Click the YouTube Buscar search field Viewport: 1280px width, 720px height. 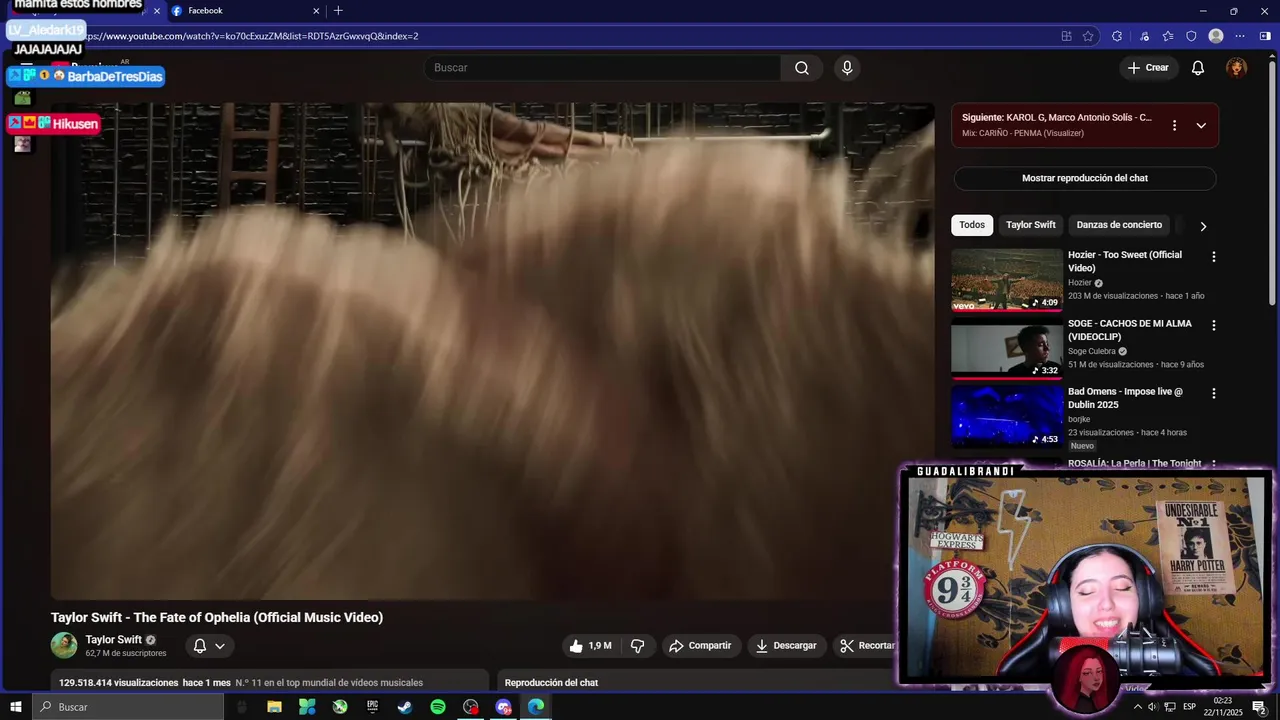tap(603, 68)
